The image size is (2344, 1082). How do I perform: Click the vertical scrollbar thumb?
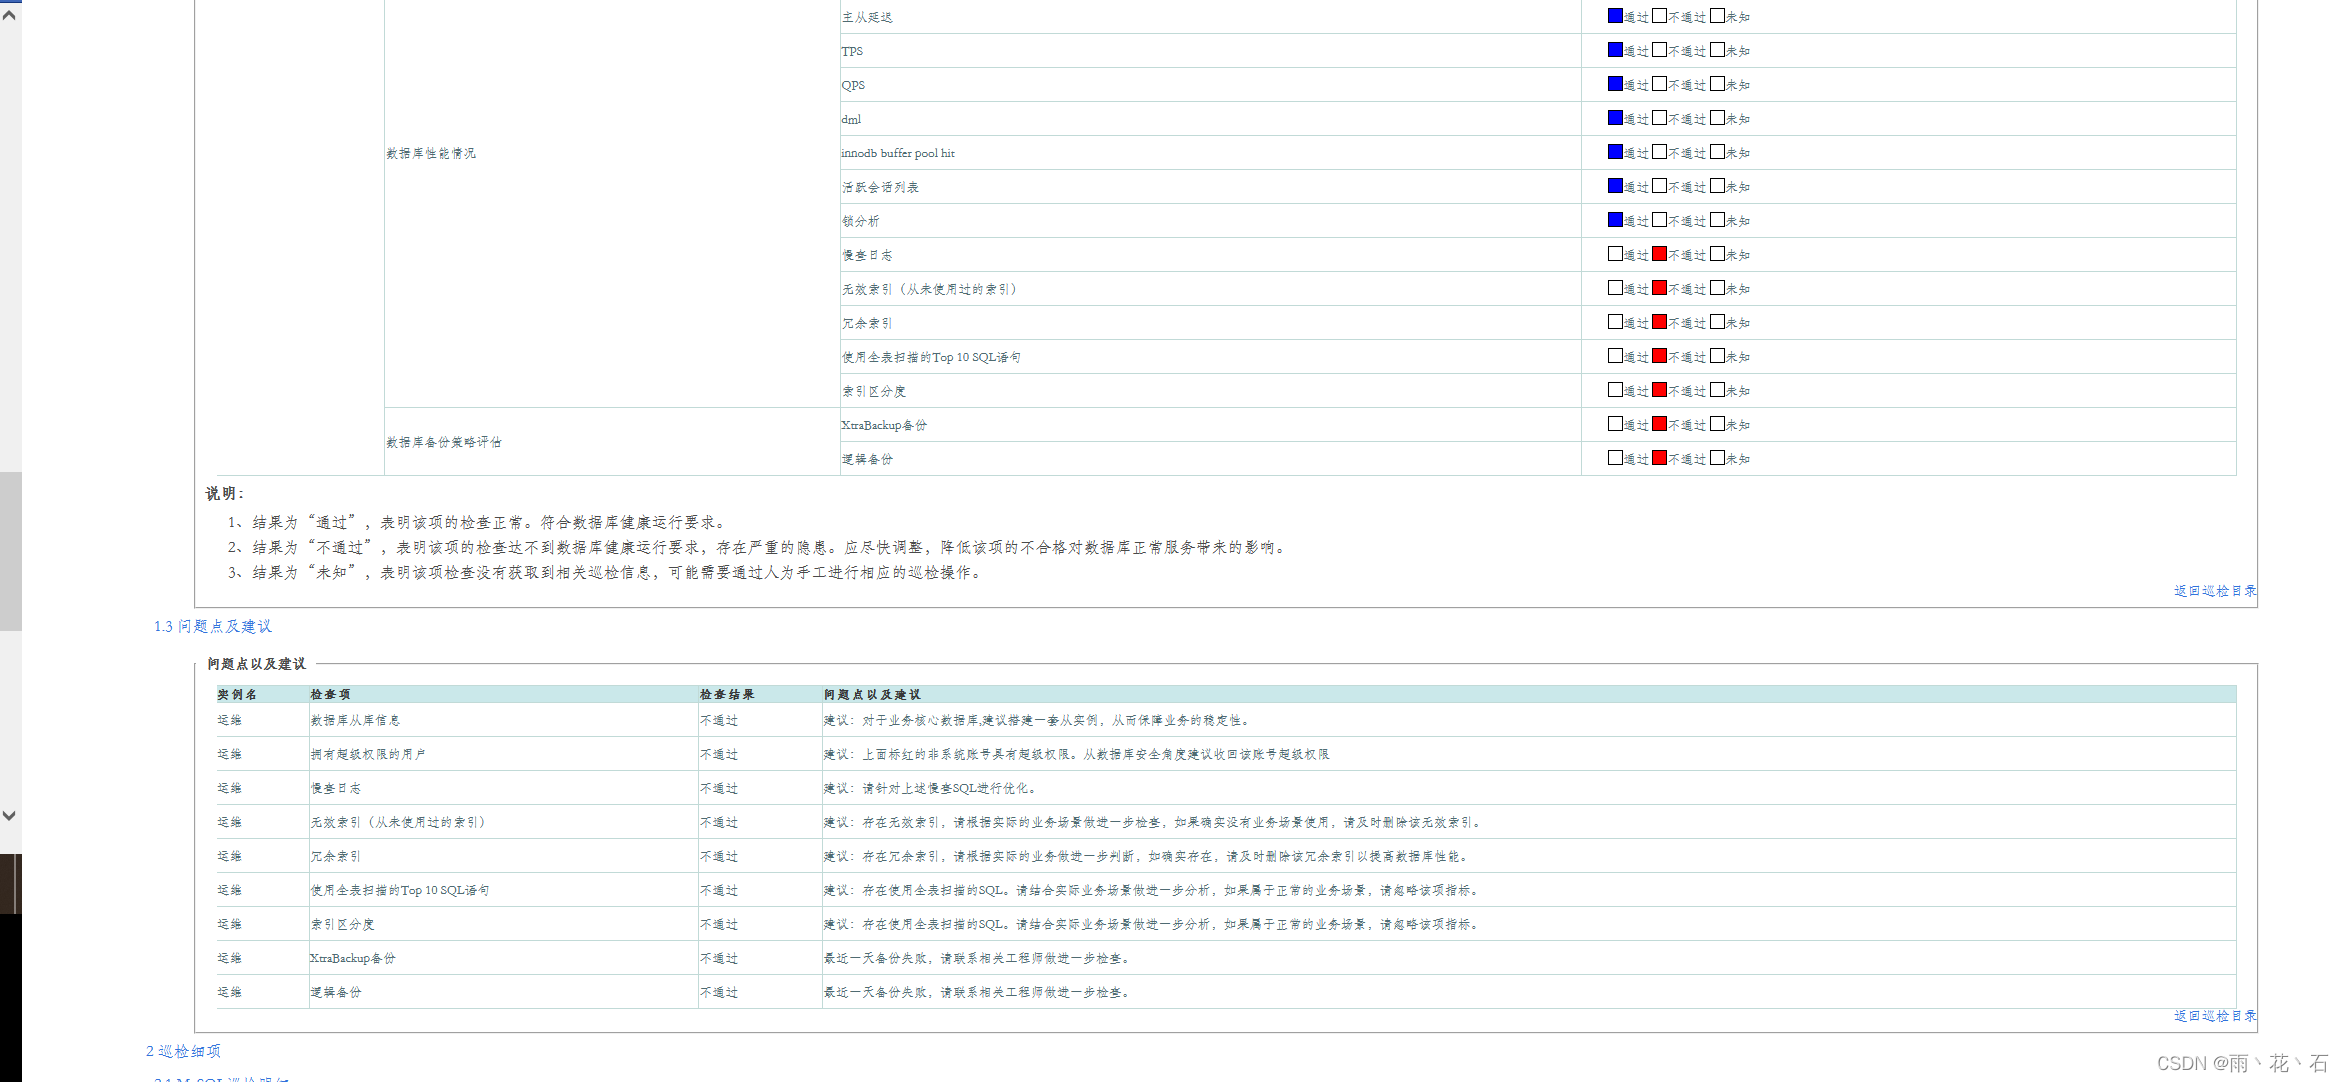(x=10, y=550)
